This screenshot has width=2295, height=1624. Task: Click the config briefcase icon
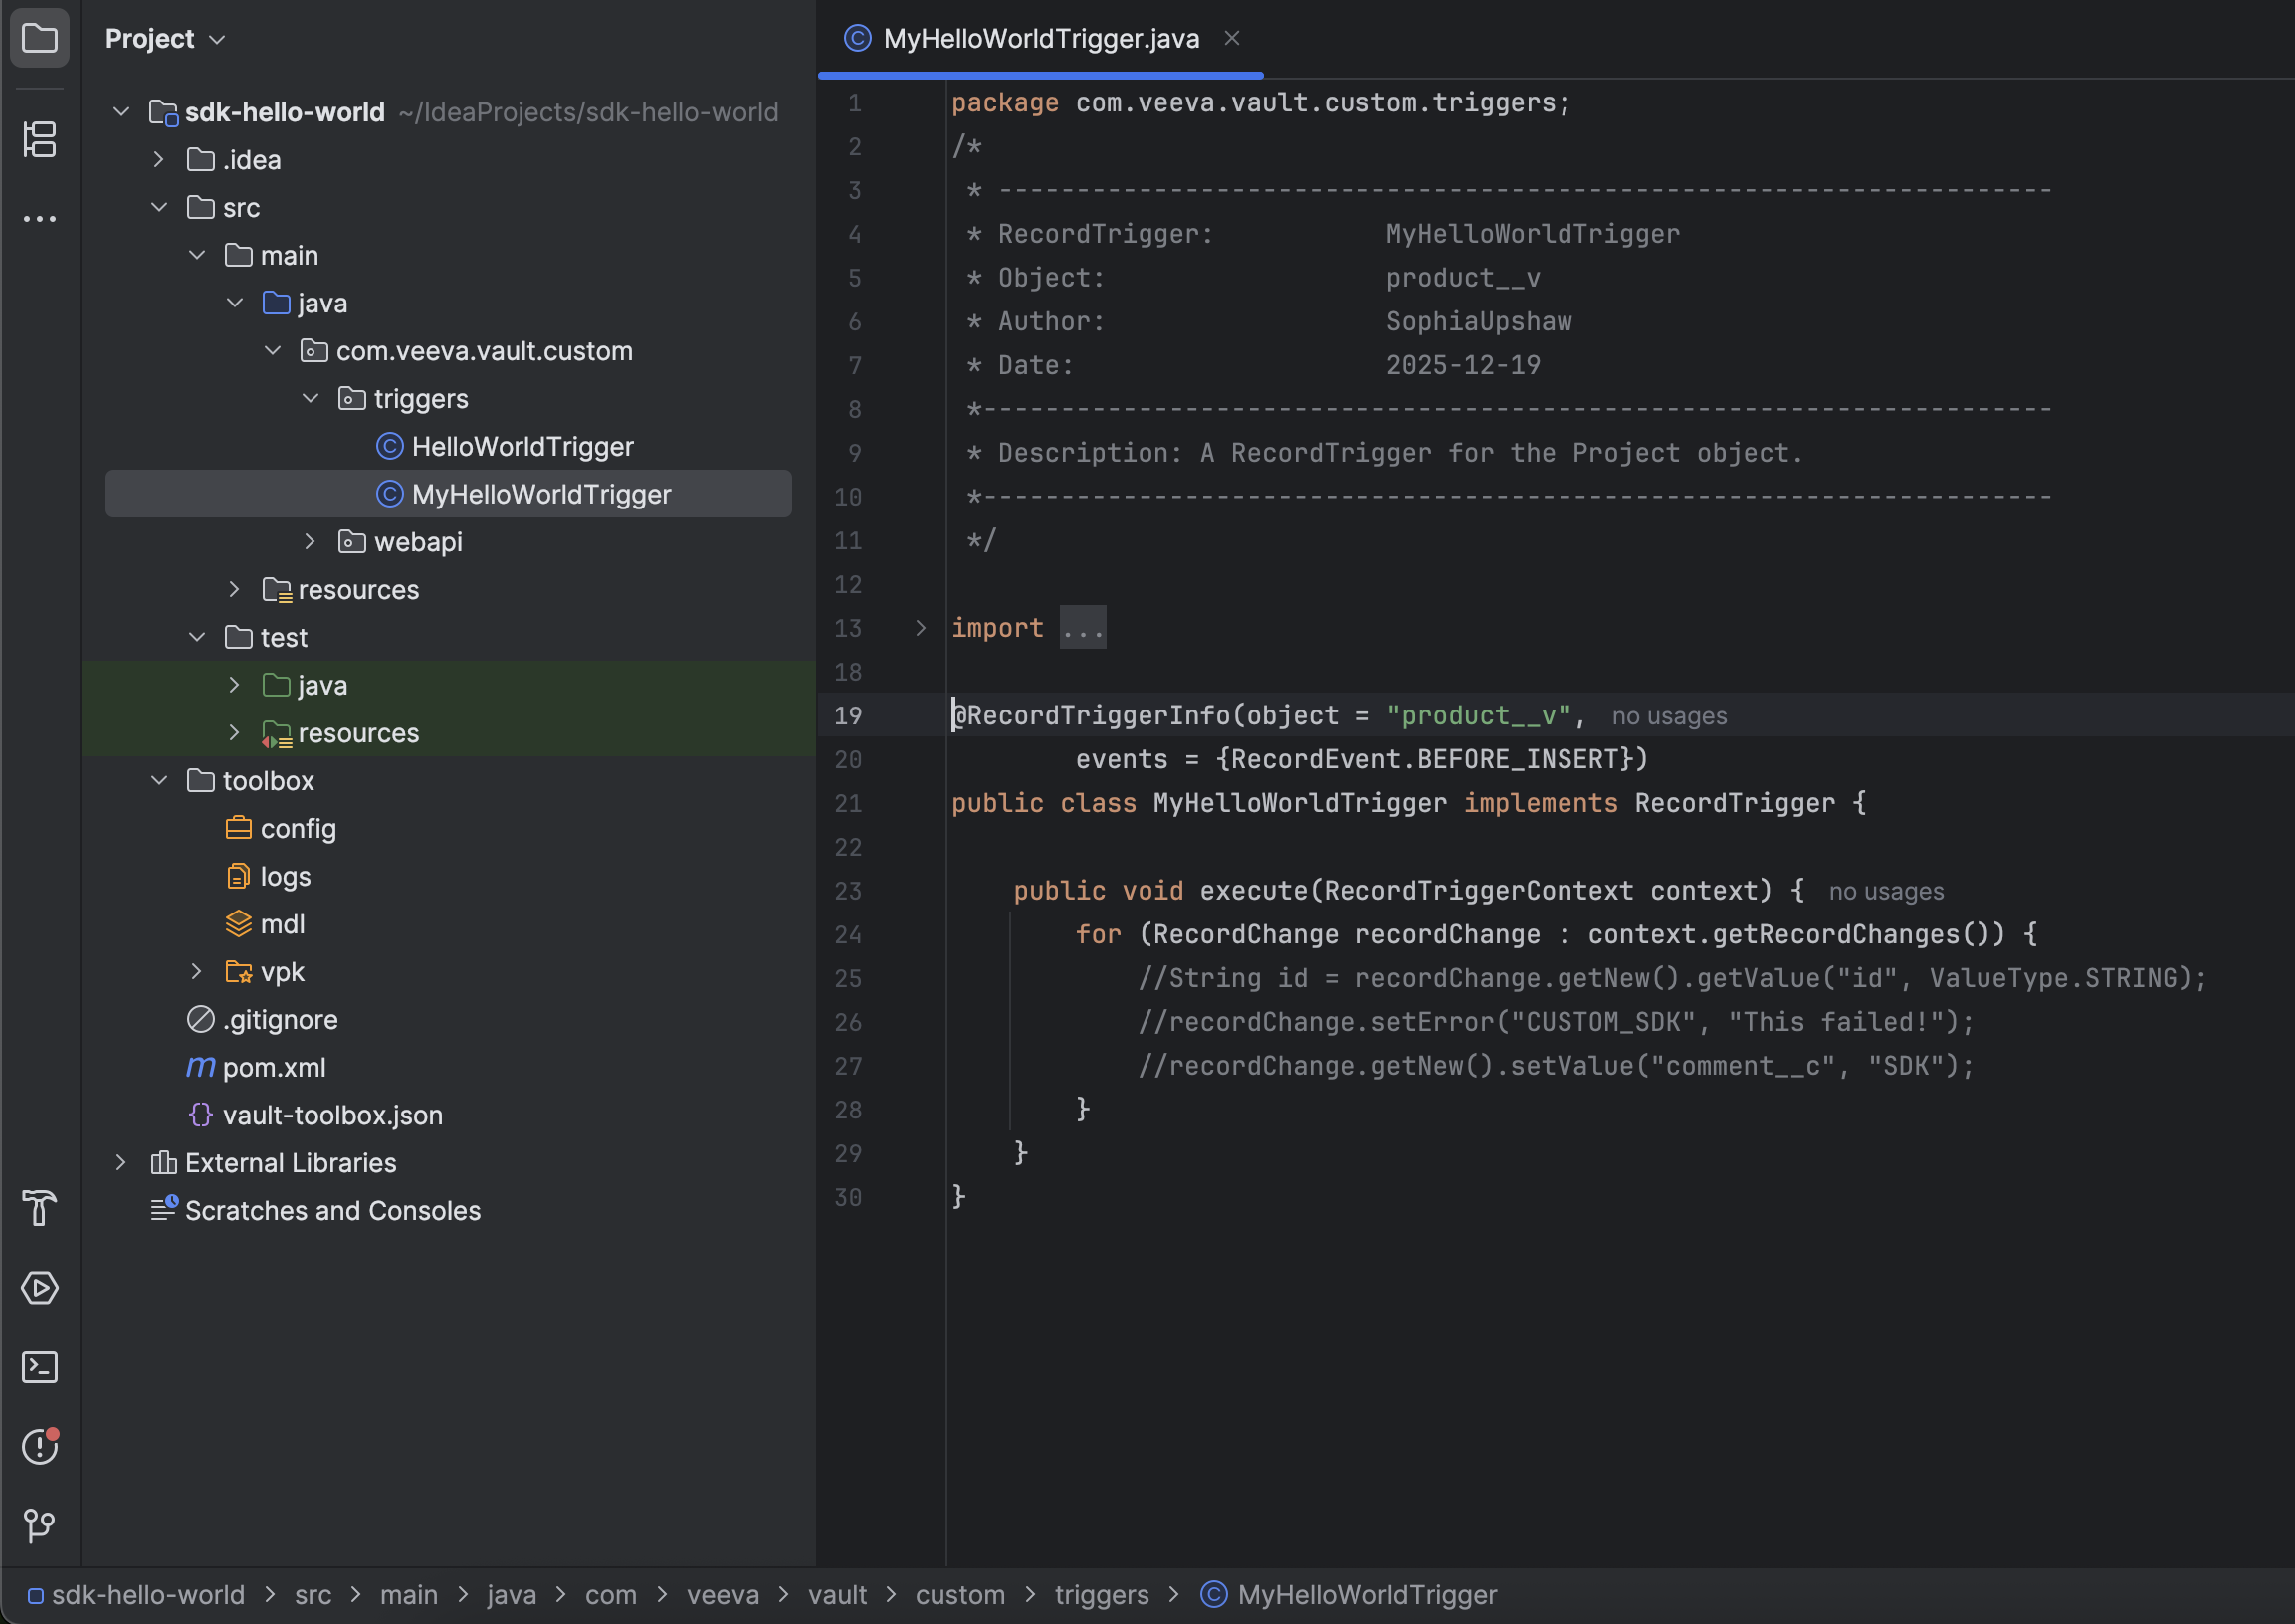[238, 828]
